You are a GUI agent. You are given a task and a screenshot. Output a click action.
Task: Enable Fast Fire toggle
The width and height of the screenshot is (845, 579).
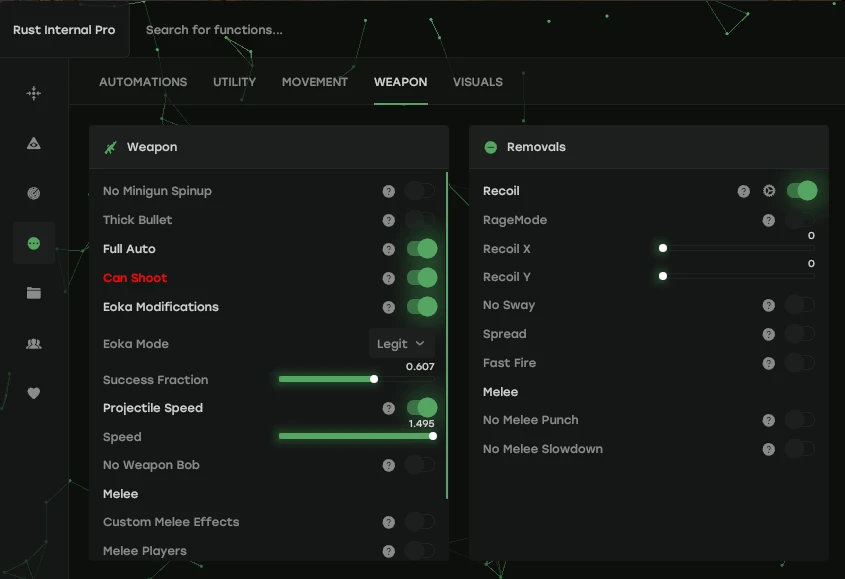click(x=800, y=363)
